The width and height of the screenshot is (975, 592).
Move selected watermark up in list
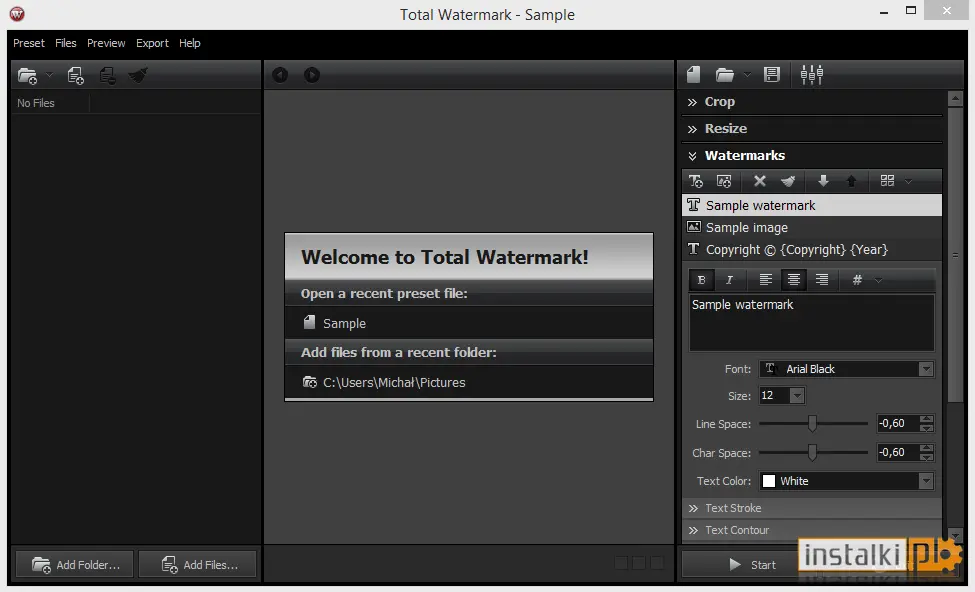851,181
